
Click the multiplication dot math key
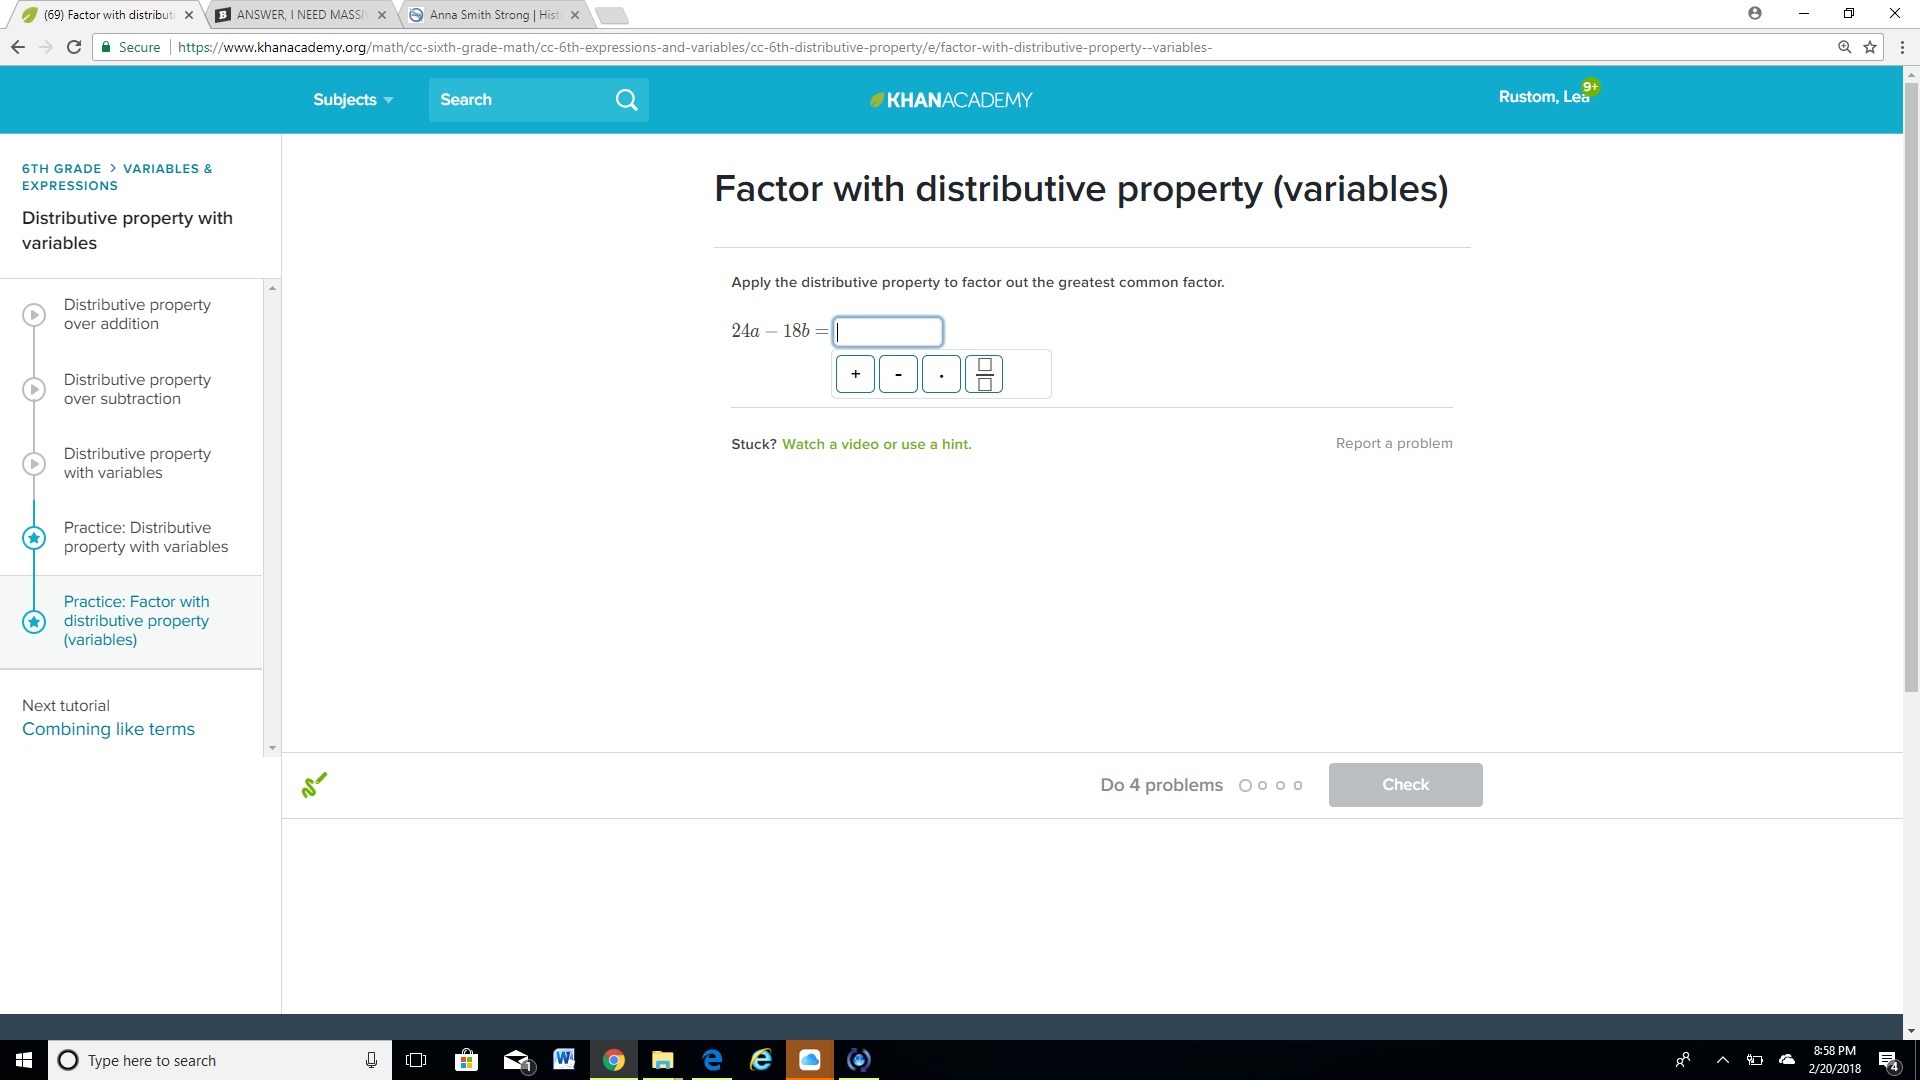[941, 374]
